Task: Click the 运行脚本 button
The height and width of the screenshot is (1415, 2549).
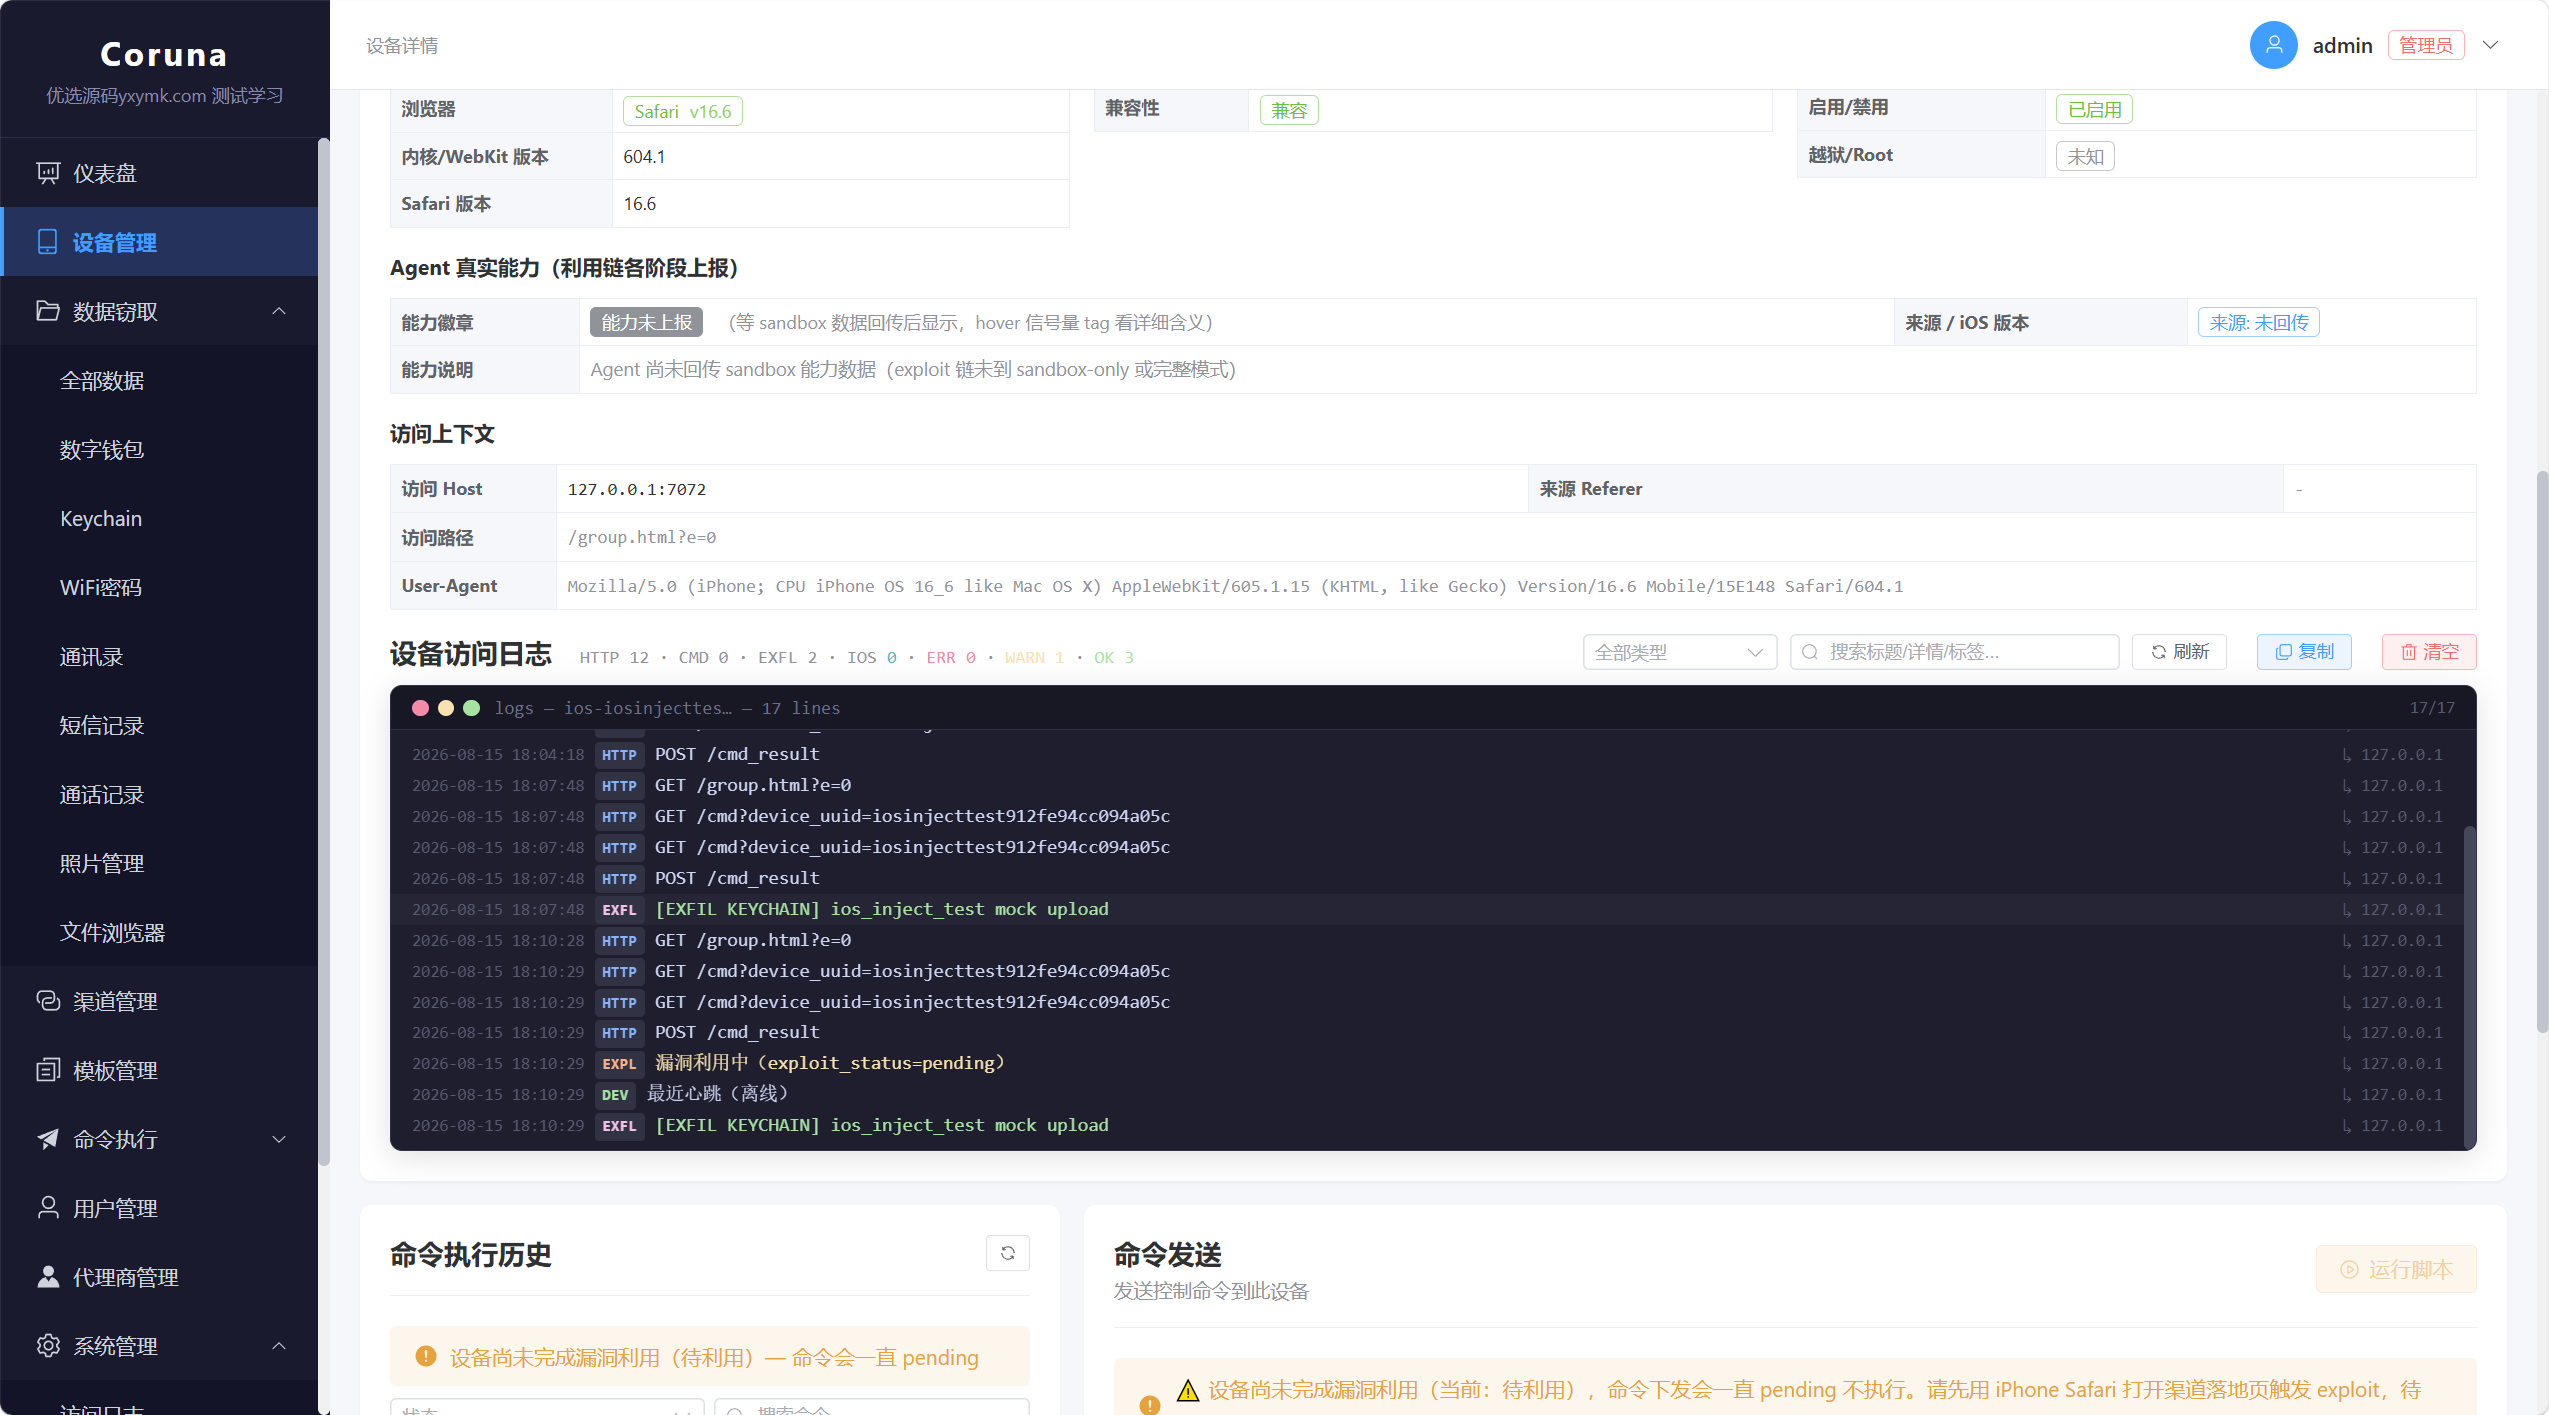Action: click(2396, 1269)
